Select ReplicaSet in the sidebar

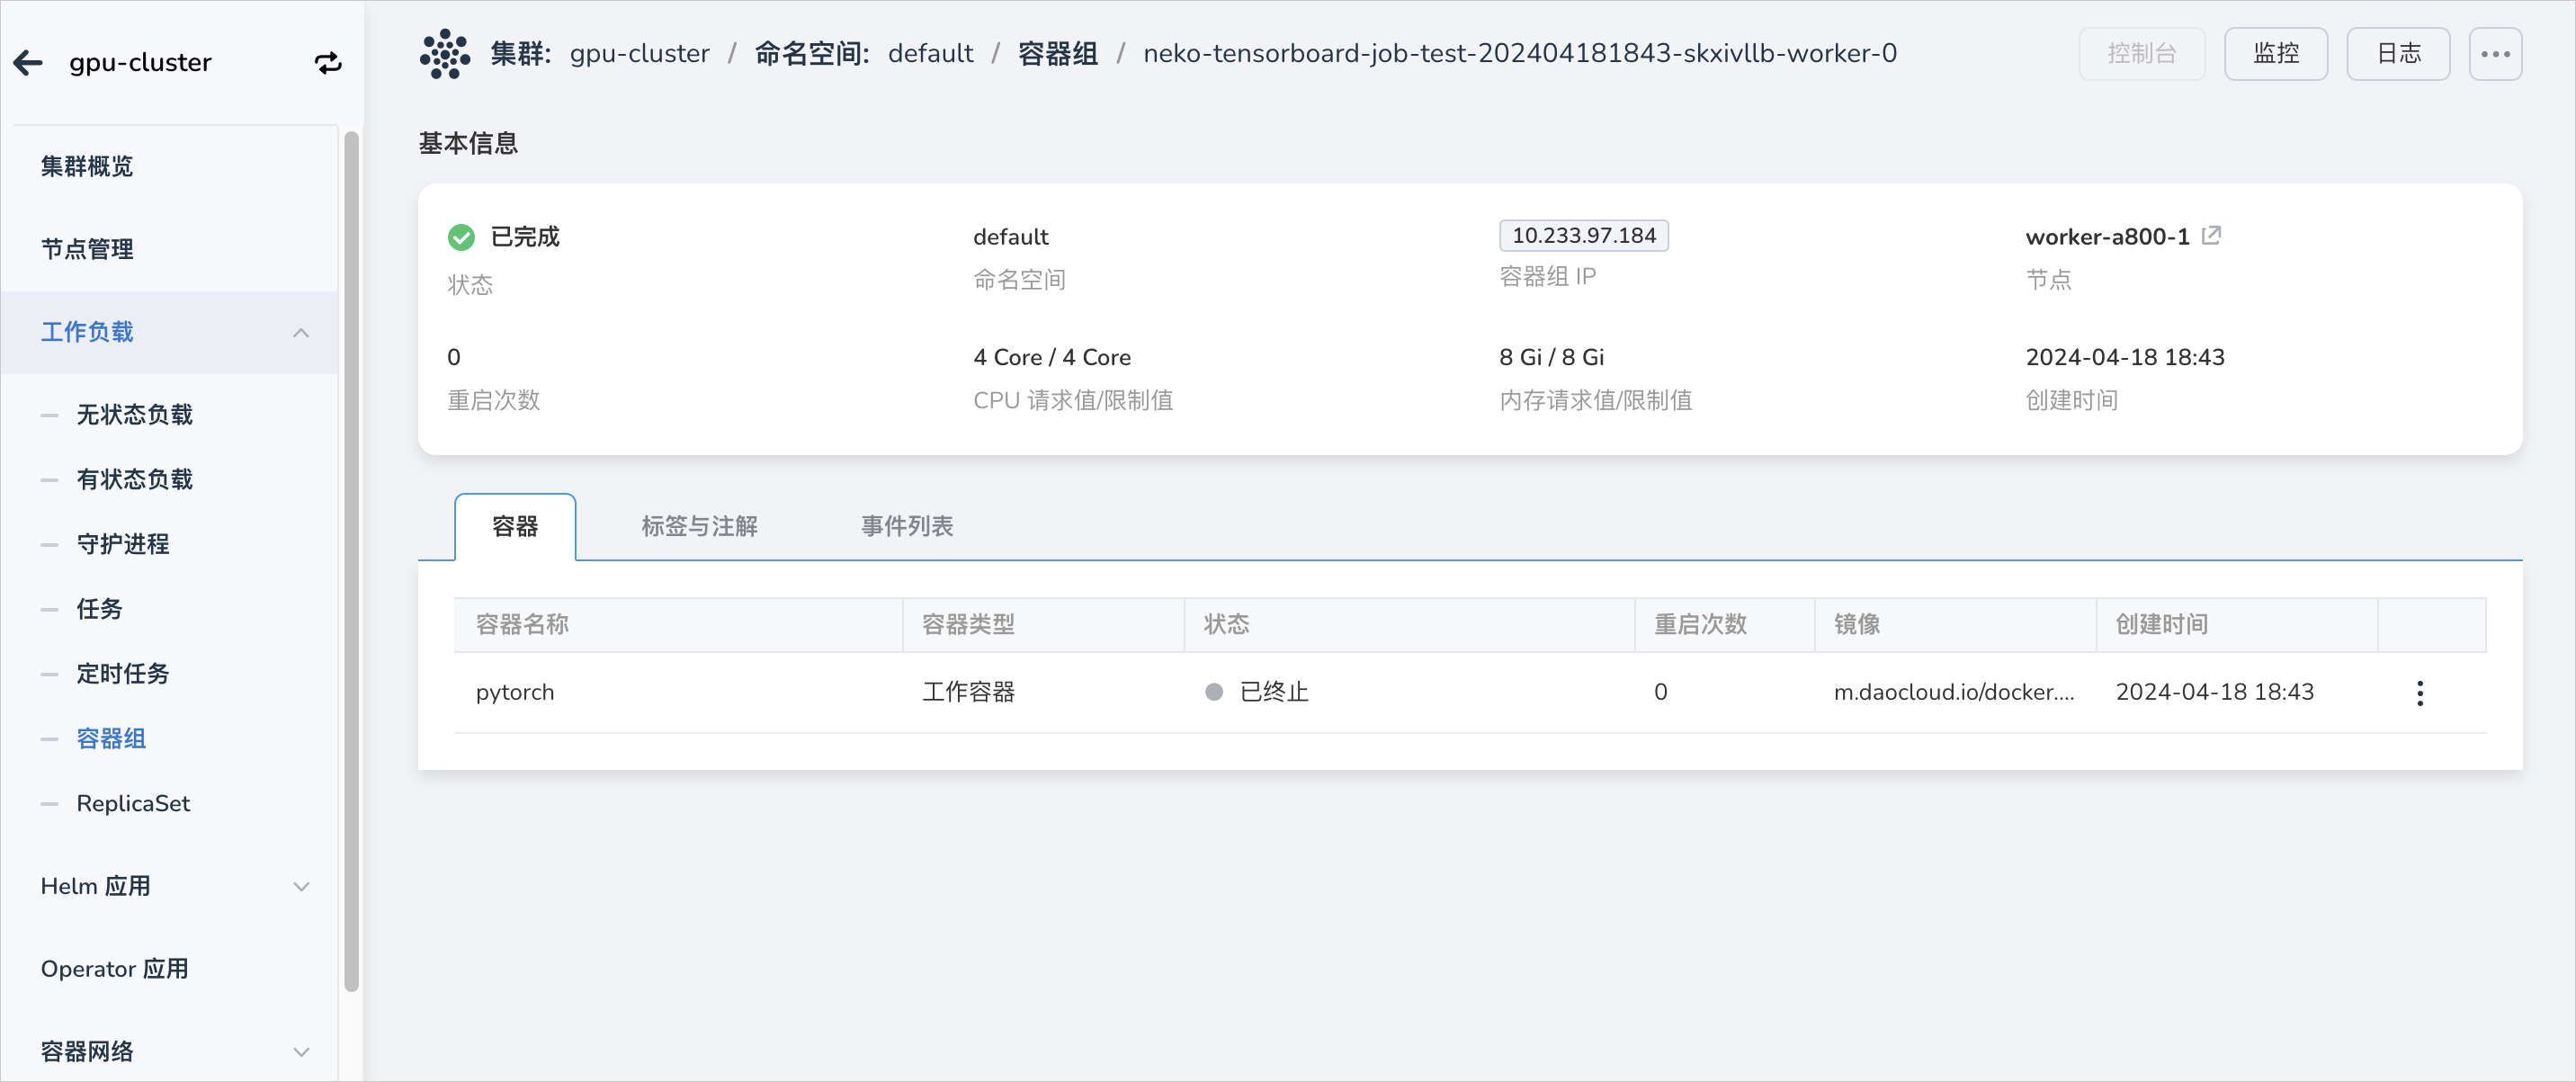(133, 804)
